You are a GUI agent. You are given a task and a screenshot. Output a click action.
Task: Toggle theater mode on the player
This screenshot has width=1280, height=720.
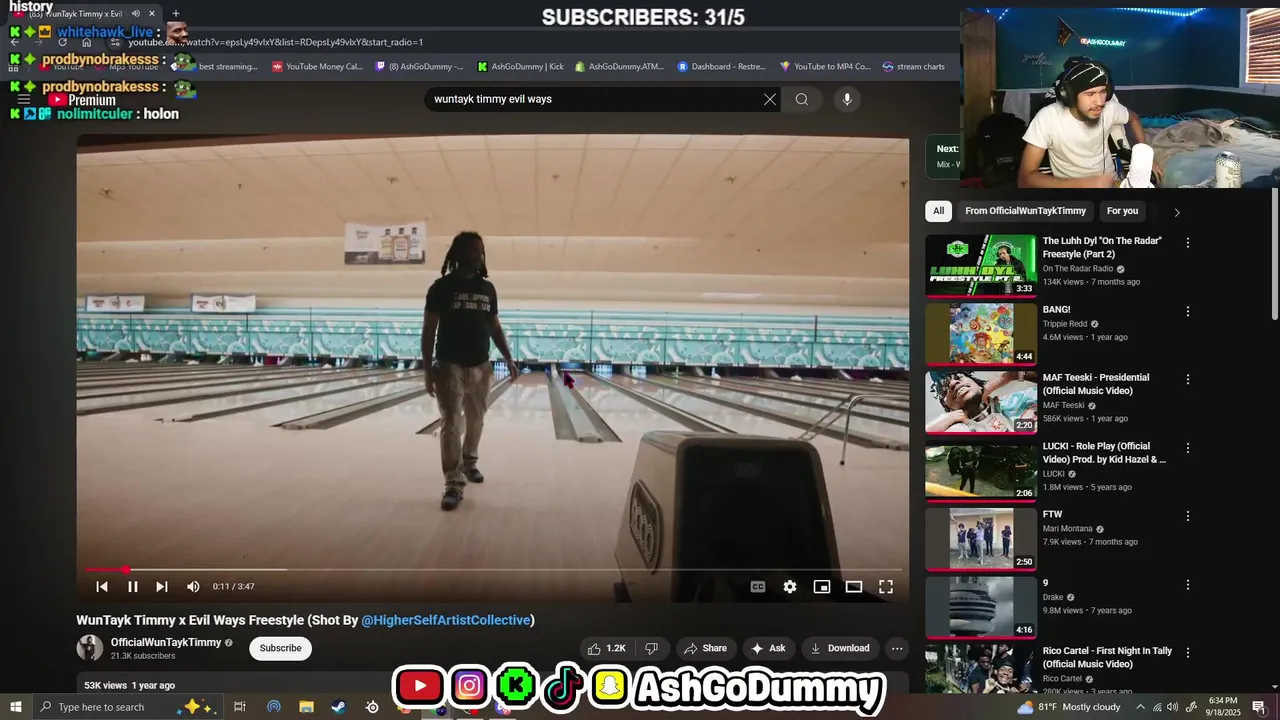pos(854,587)
